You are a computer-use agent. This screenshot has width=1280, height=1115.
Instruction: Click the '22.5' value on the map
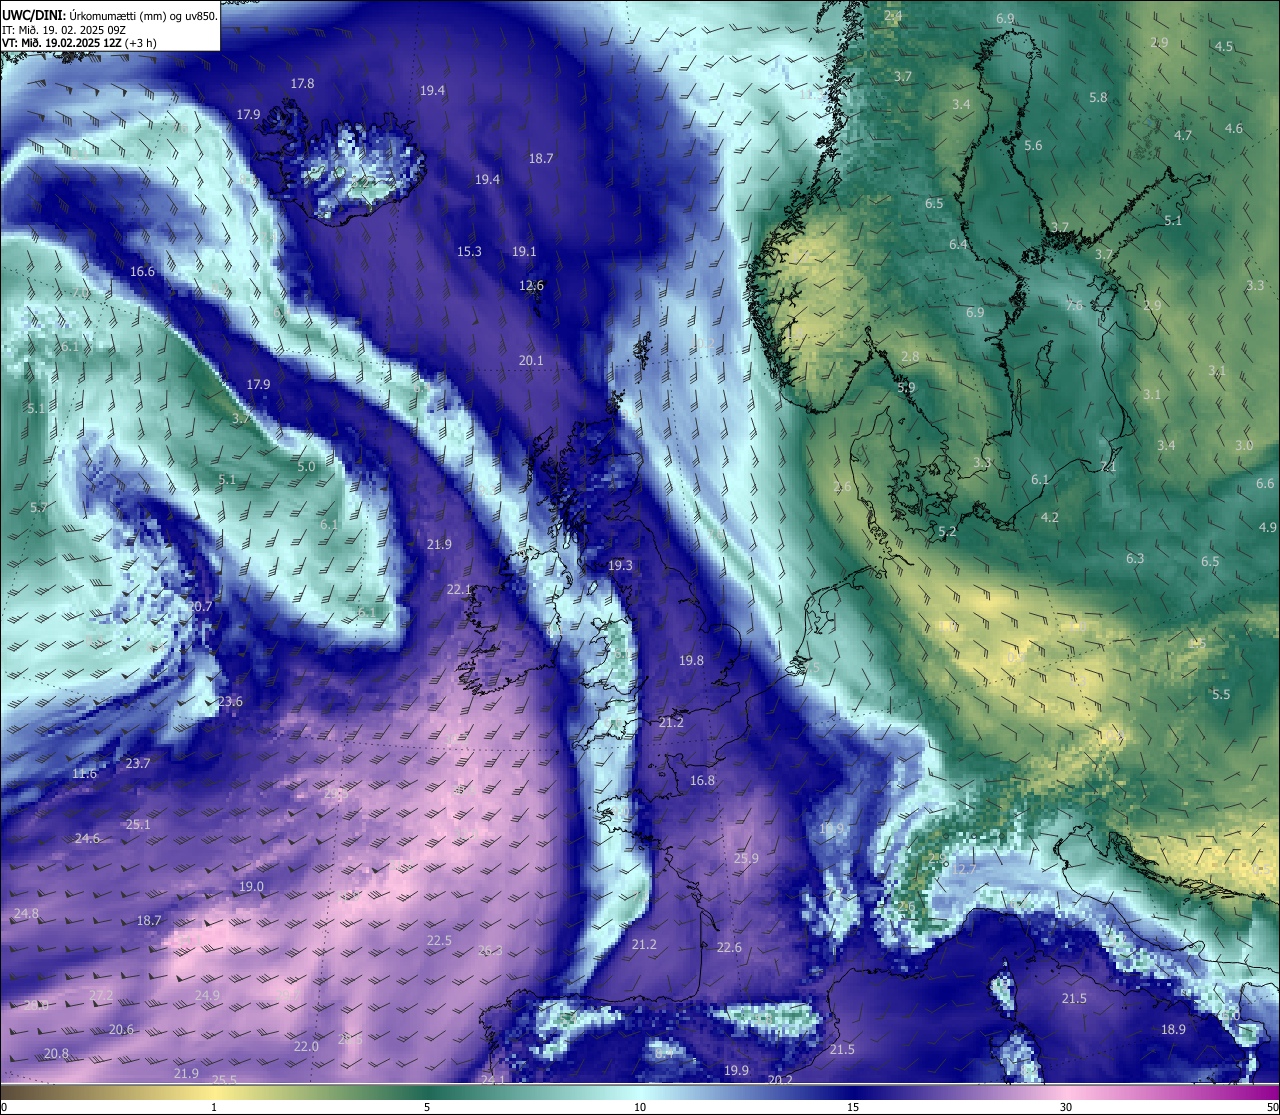point(439,941)
